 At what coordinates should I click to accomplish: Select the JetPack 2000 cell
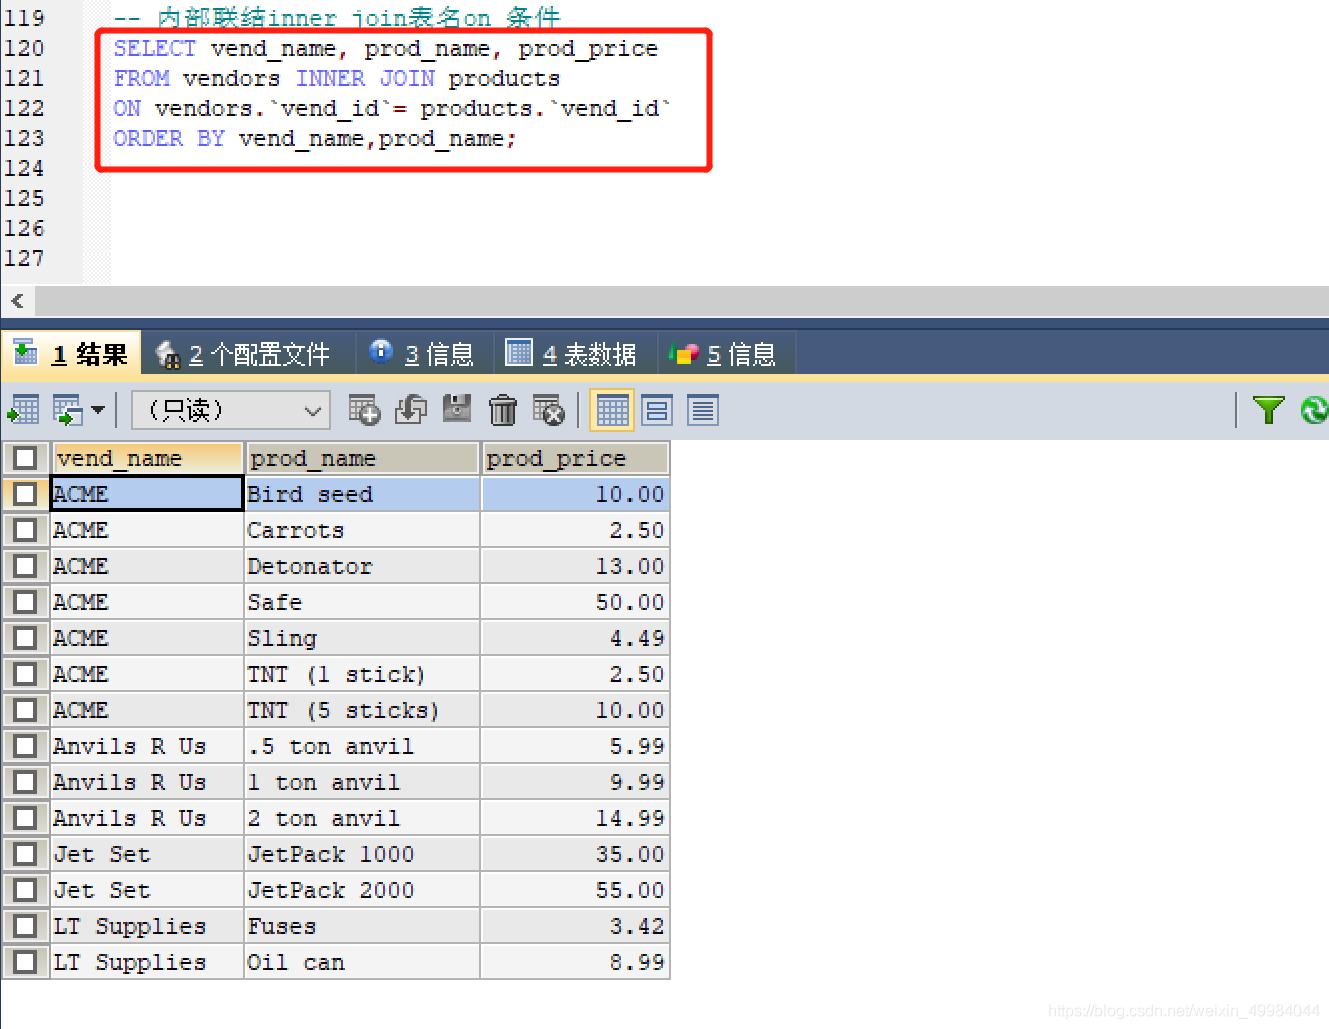click(362, 890)
